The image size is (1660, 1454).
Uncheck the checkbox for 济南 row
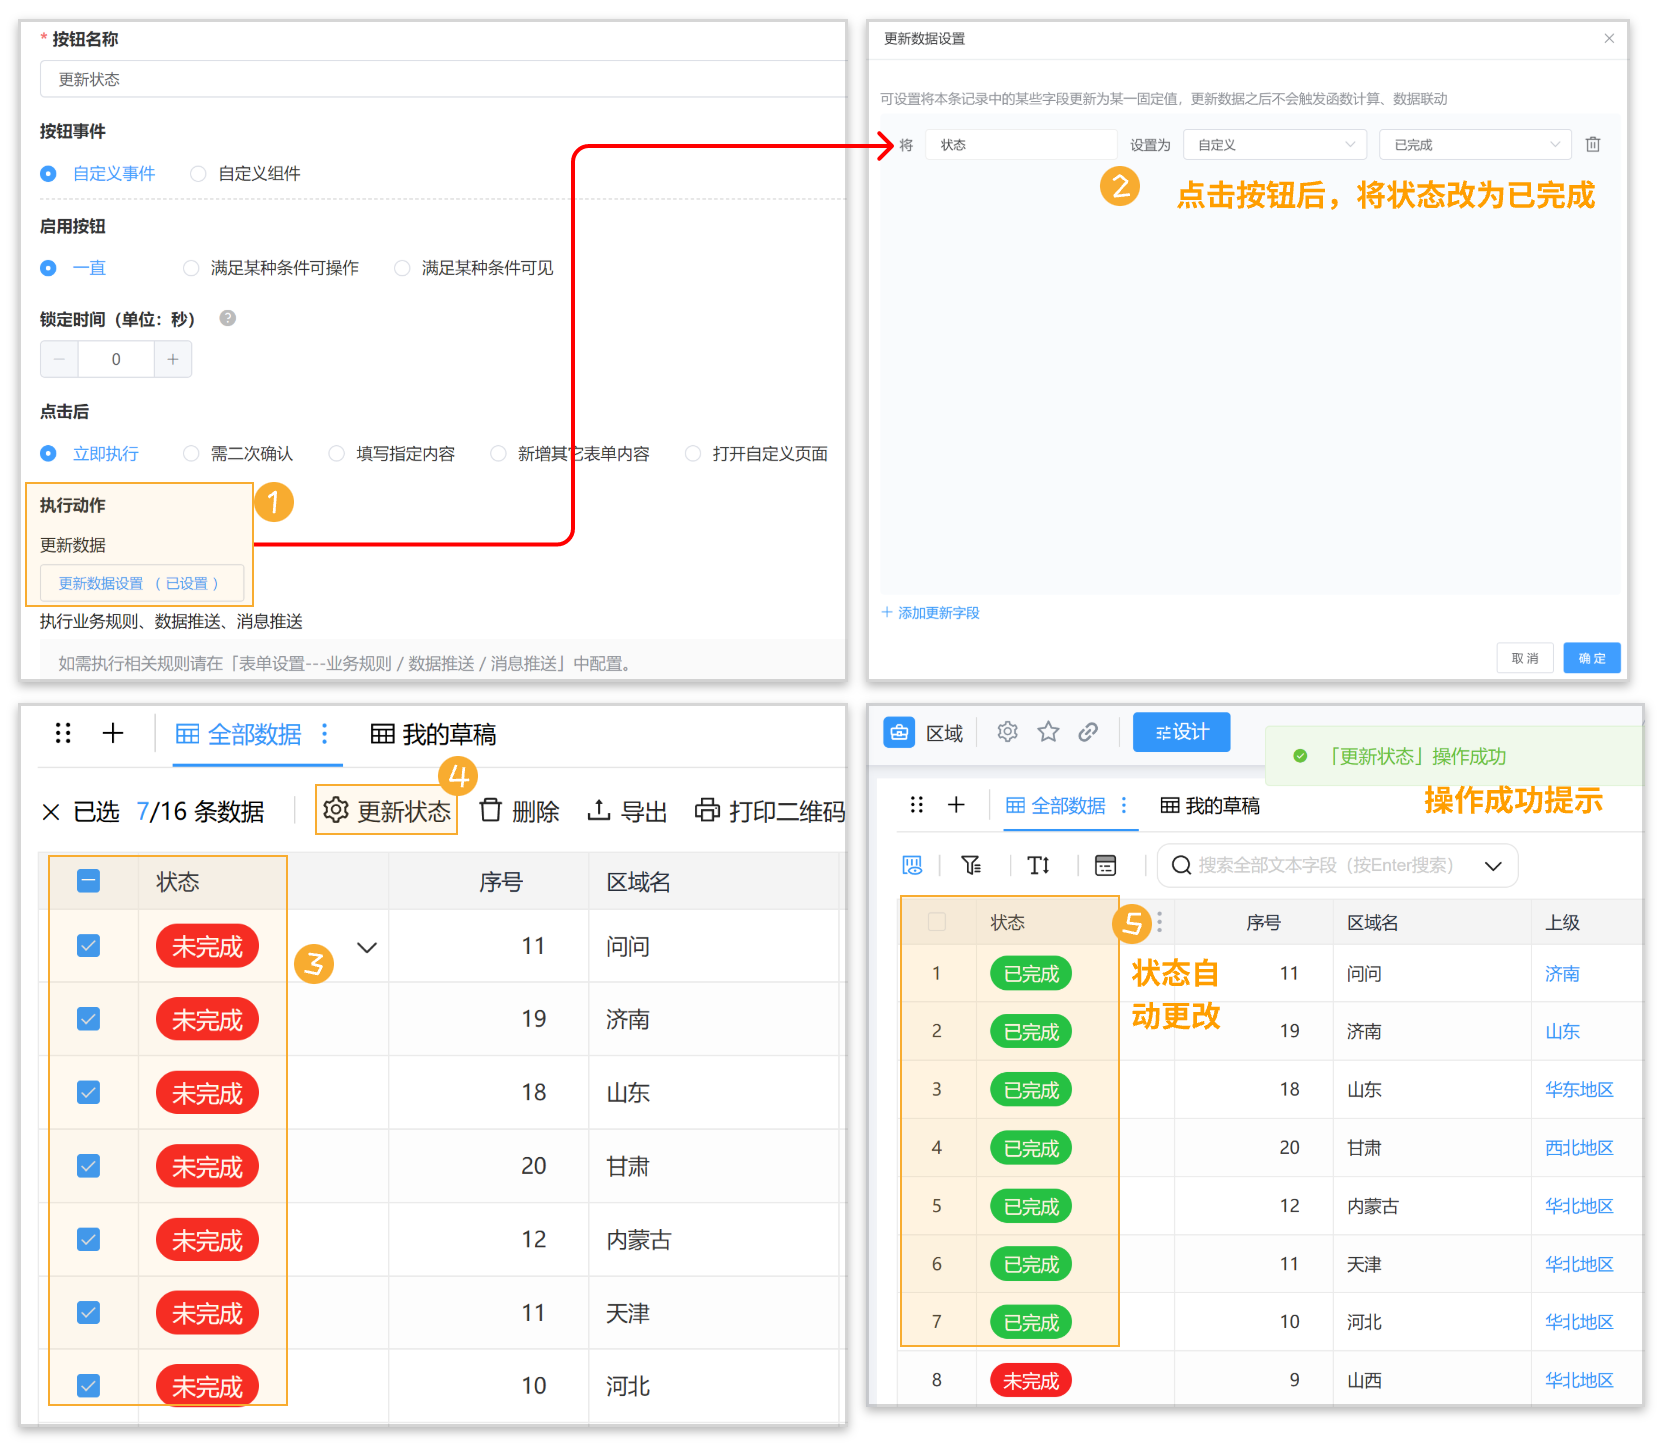pyautogui.click(x=89, y=1019)
